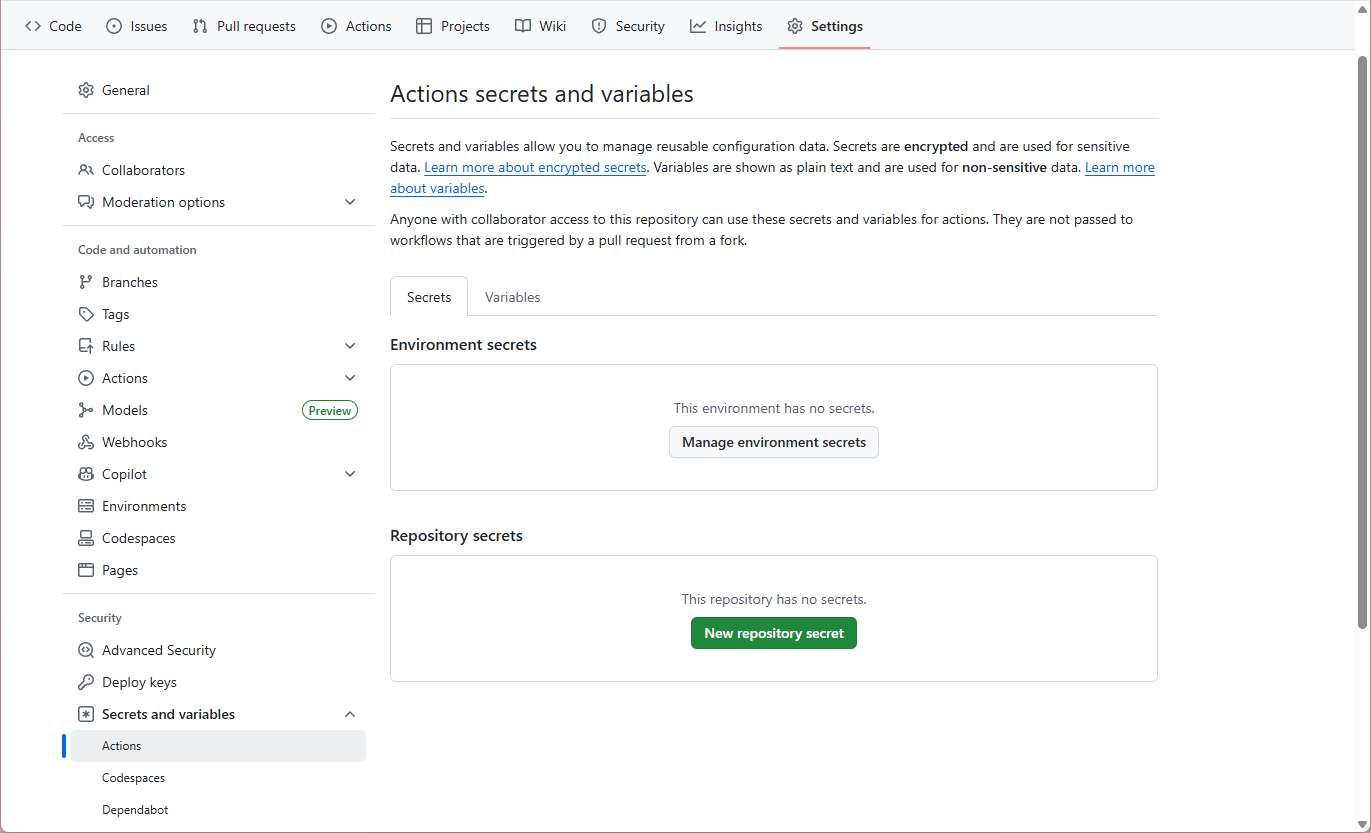
Task: Click New repository secret button
Action: point(773,632)
